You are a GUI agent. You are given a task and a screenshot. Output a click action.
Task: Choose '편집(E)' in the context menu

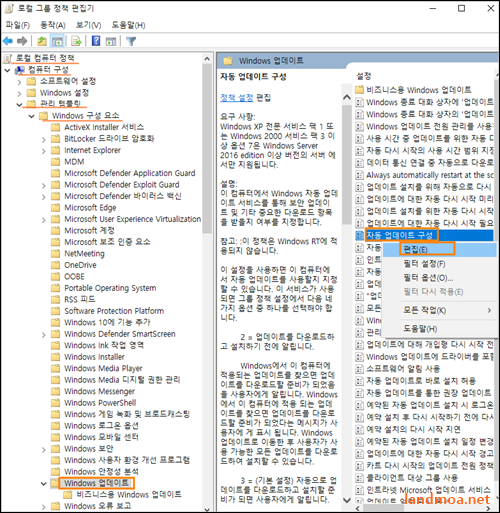[440, 249]
